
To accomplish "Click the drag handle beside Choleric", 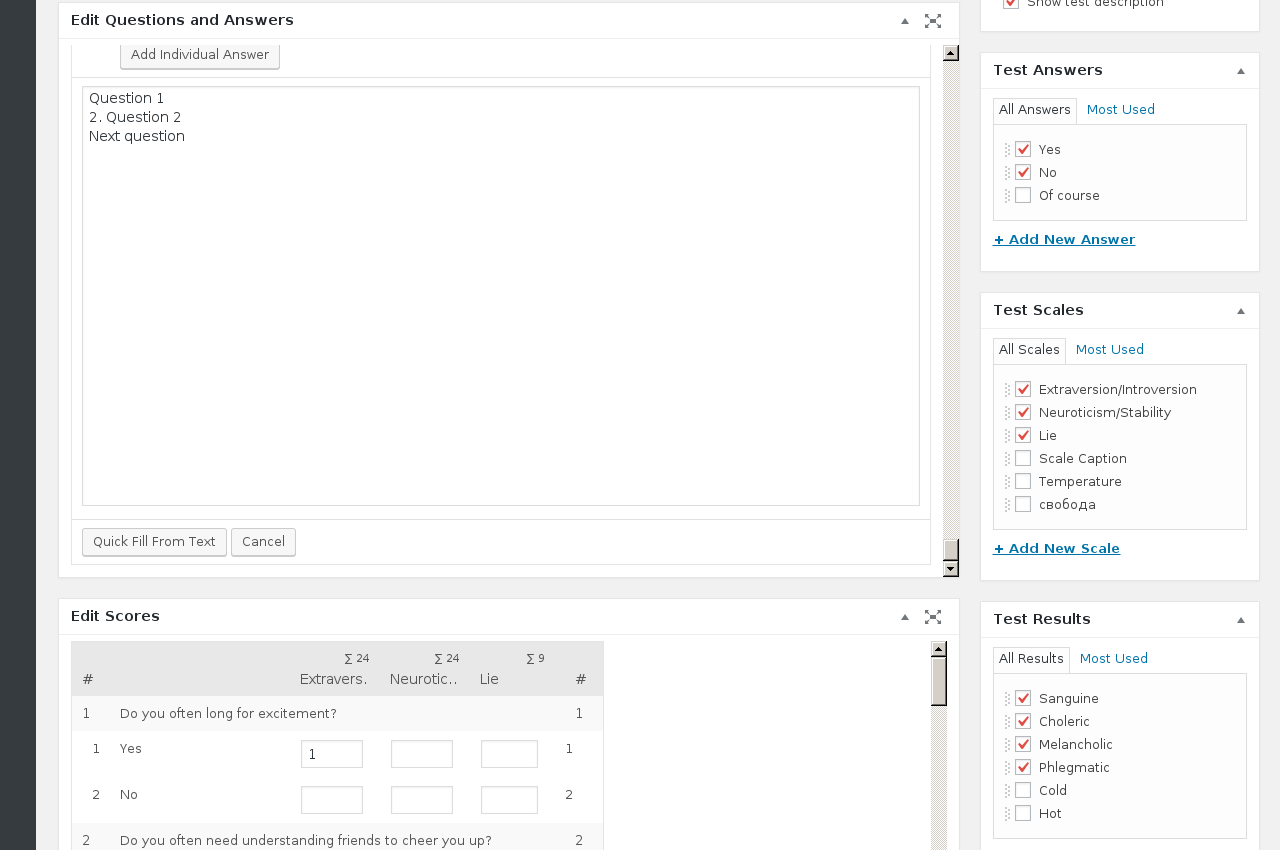I will click(x=1007, y=722).
